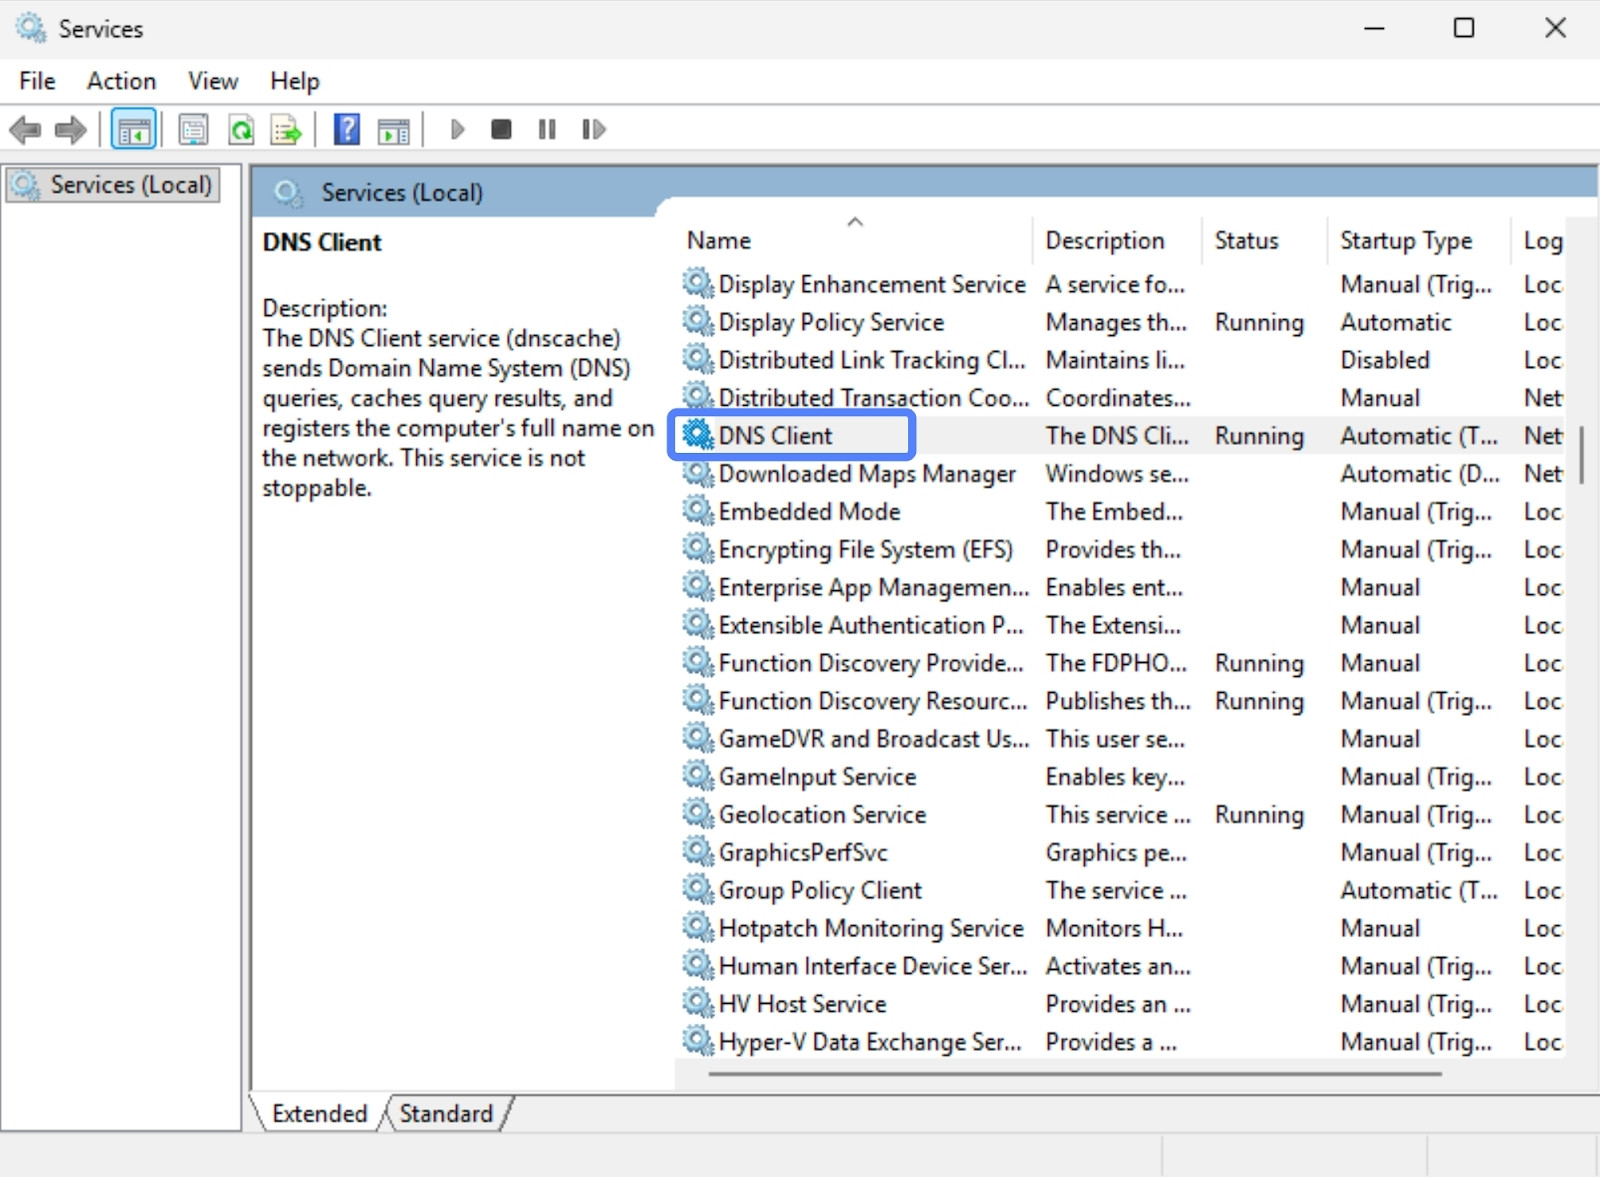Image resolution: width=1600 pixels, height=1177 pixels.
Task: Pause the service with Pause icon
Action: coord(547,130)
